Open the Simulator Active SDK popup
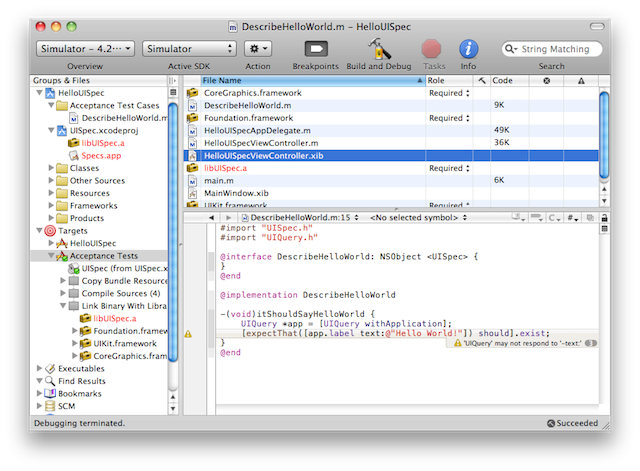 click(189, 49)
